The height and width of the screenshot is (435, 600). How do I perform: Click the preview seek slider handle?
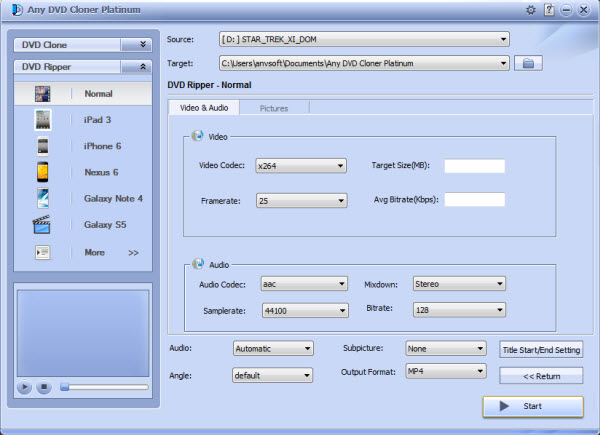tap(65, 387)
